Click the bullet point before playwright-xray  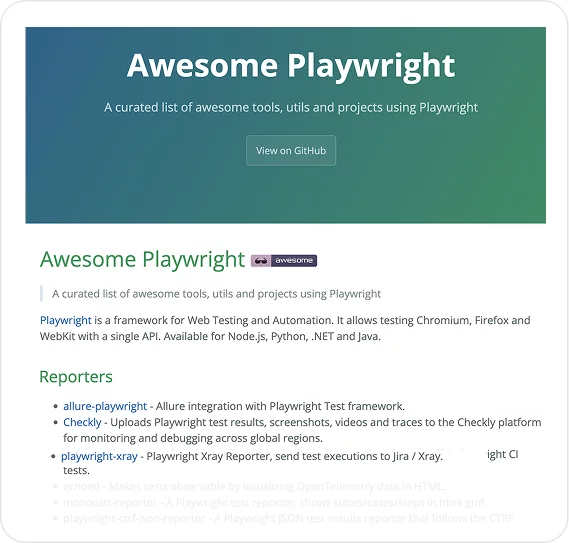pyautogui.click(x=53, y=456)
